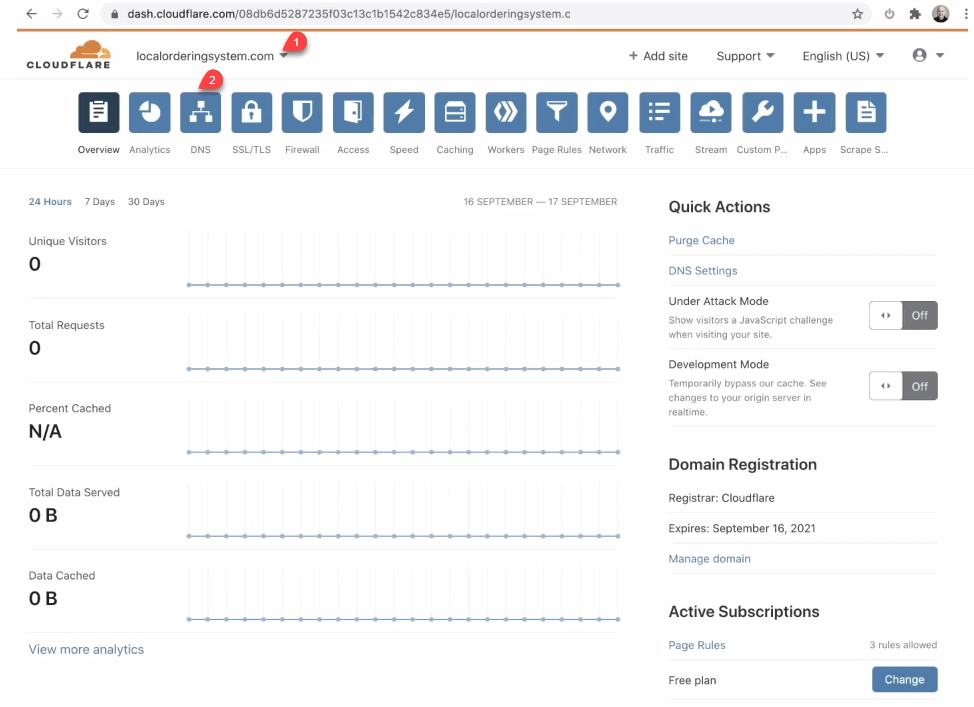
Task: Click the browser profile avatar
Action: point(940,14)
